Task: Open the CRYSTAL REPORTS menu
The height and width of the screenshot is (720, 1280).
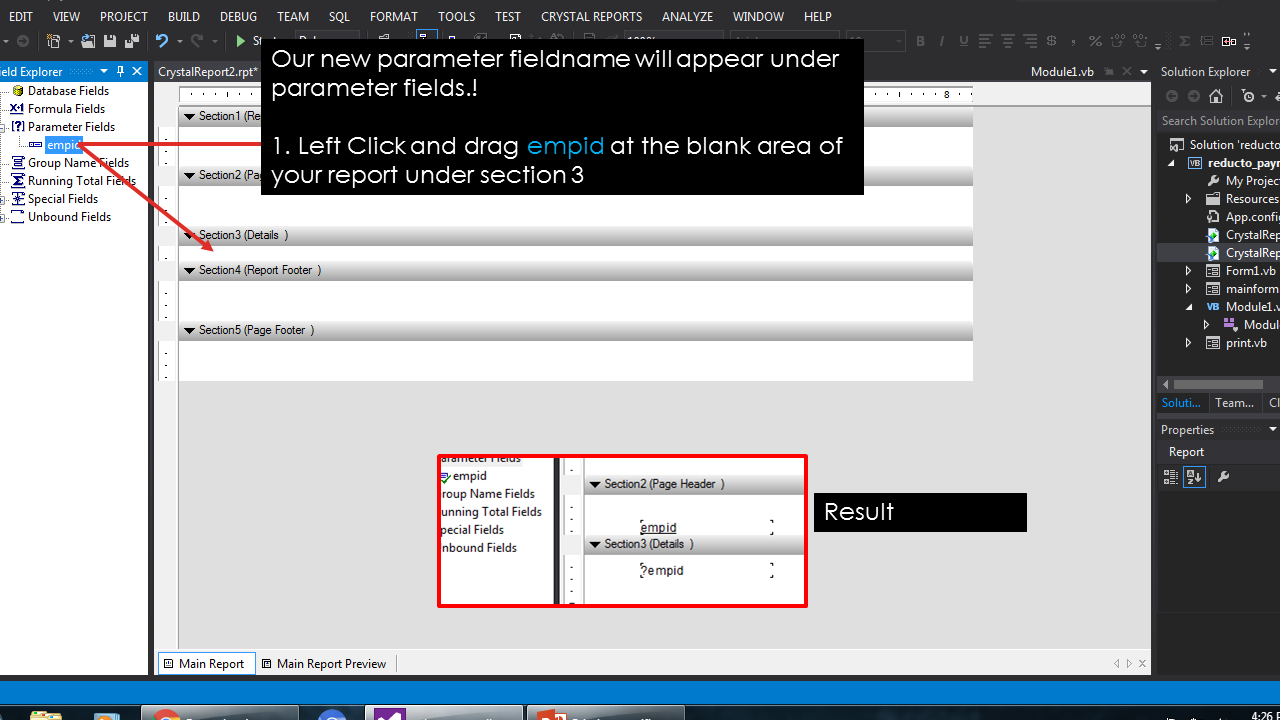Action: click(591, 16)
